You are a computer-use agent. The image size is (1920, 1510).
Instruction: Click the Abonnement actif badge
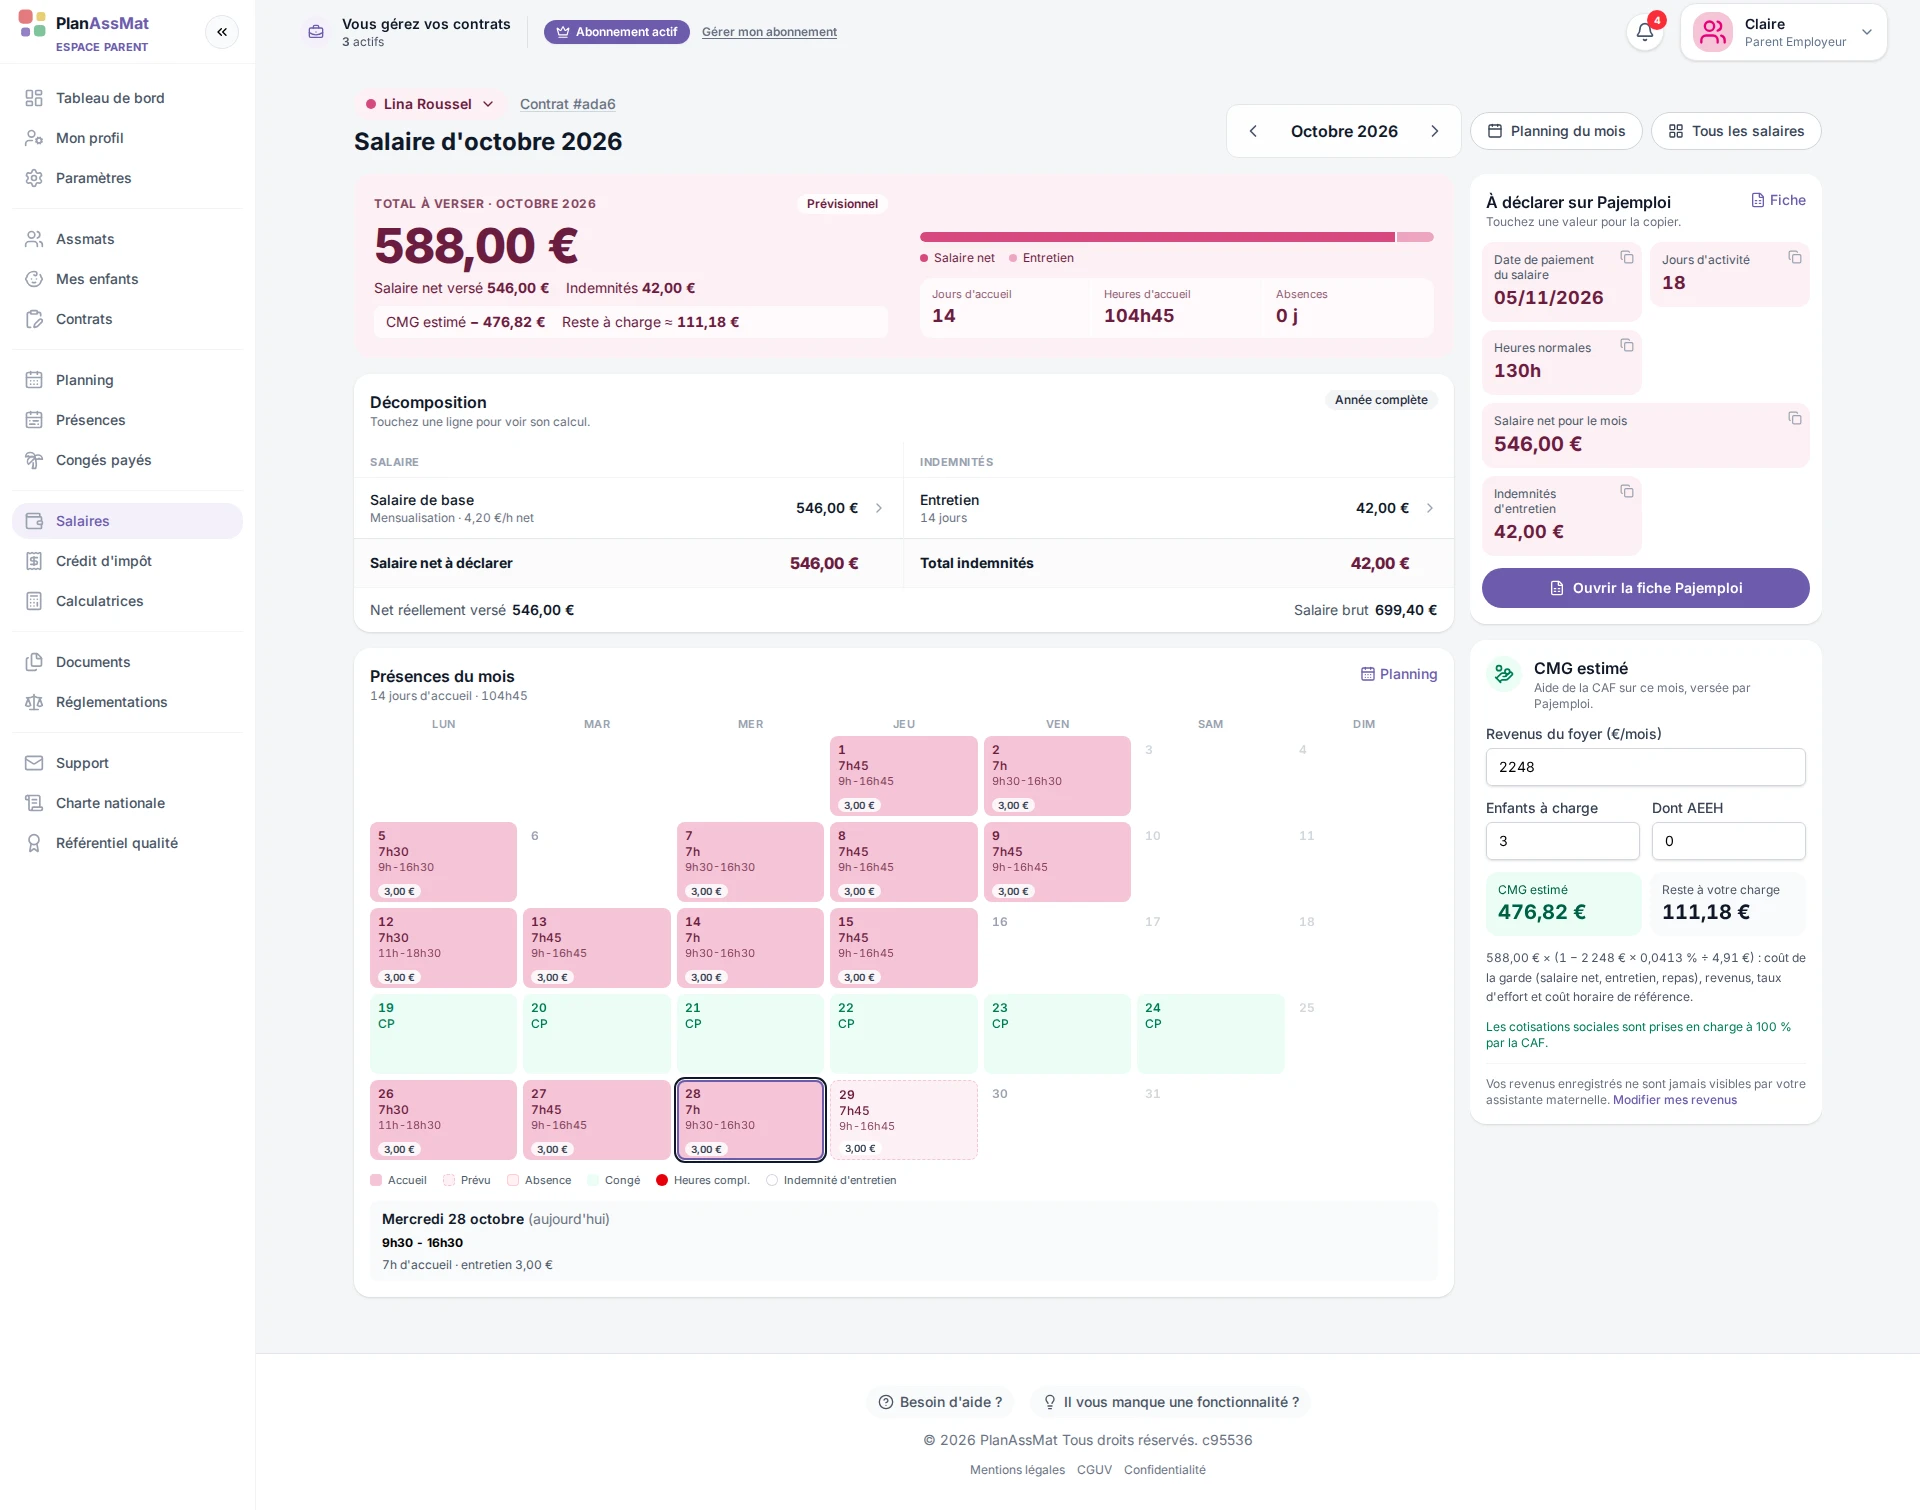pyautogui.click(x=617, y=32)
